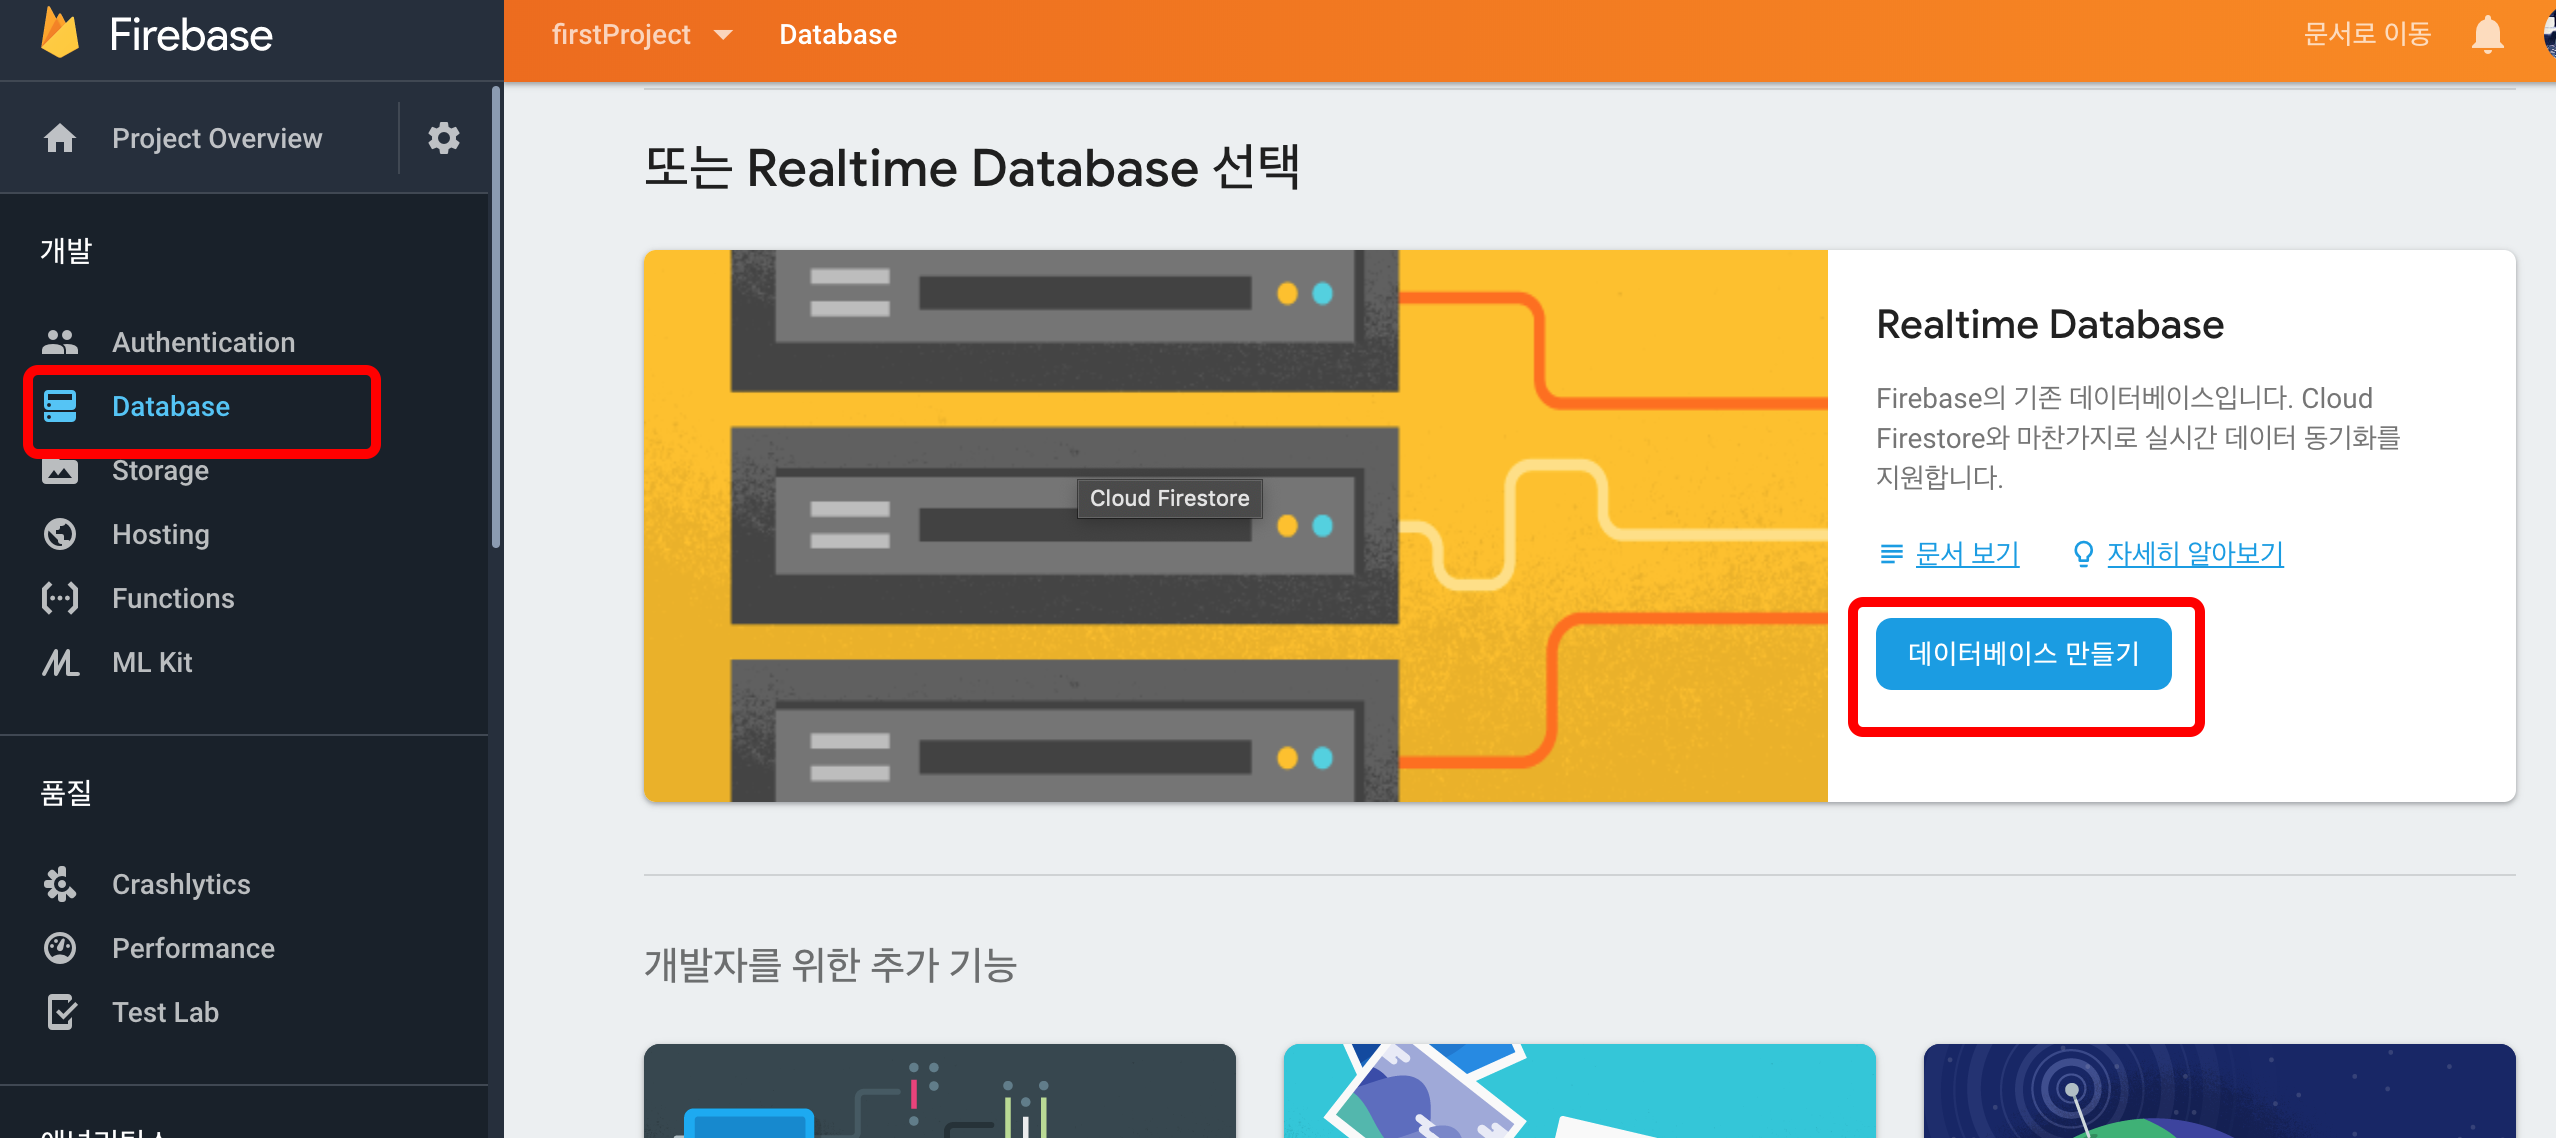
Task: Click the Crashlytics bug icon
Action: (x=60, y=884)
